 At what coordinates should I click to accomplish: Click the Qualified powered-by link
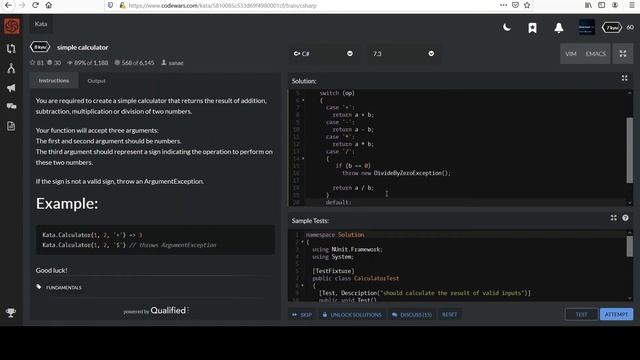[168, 311]
